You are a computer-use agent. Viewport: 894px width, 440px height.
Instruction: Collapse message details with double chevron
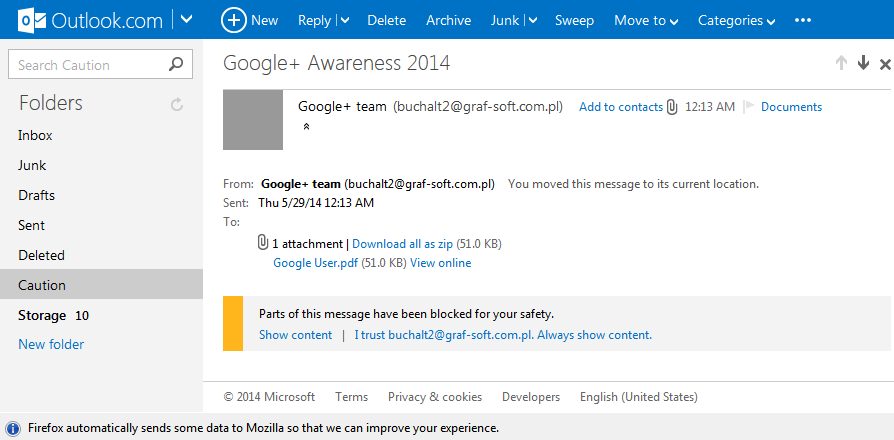pyautogui.click(x=306, y=127)
